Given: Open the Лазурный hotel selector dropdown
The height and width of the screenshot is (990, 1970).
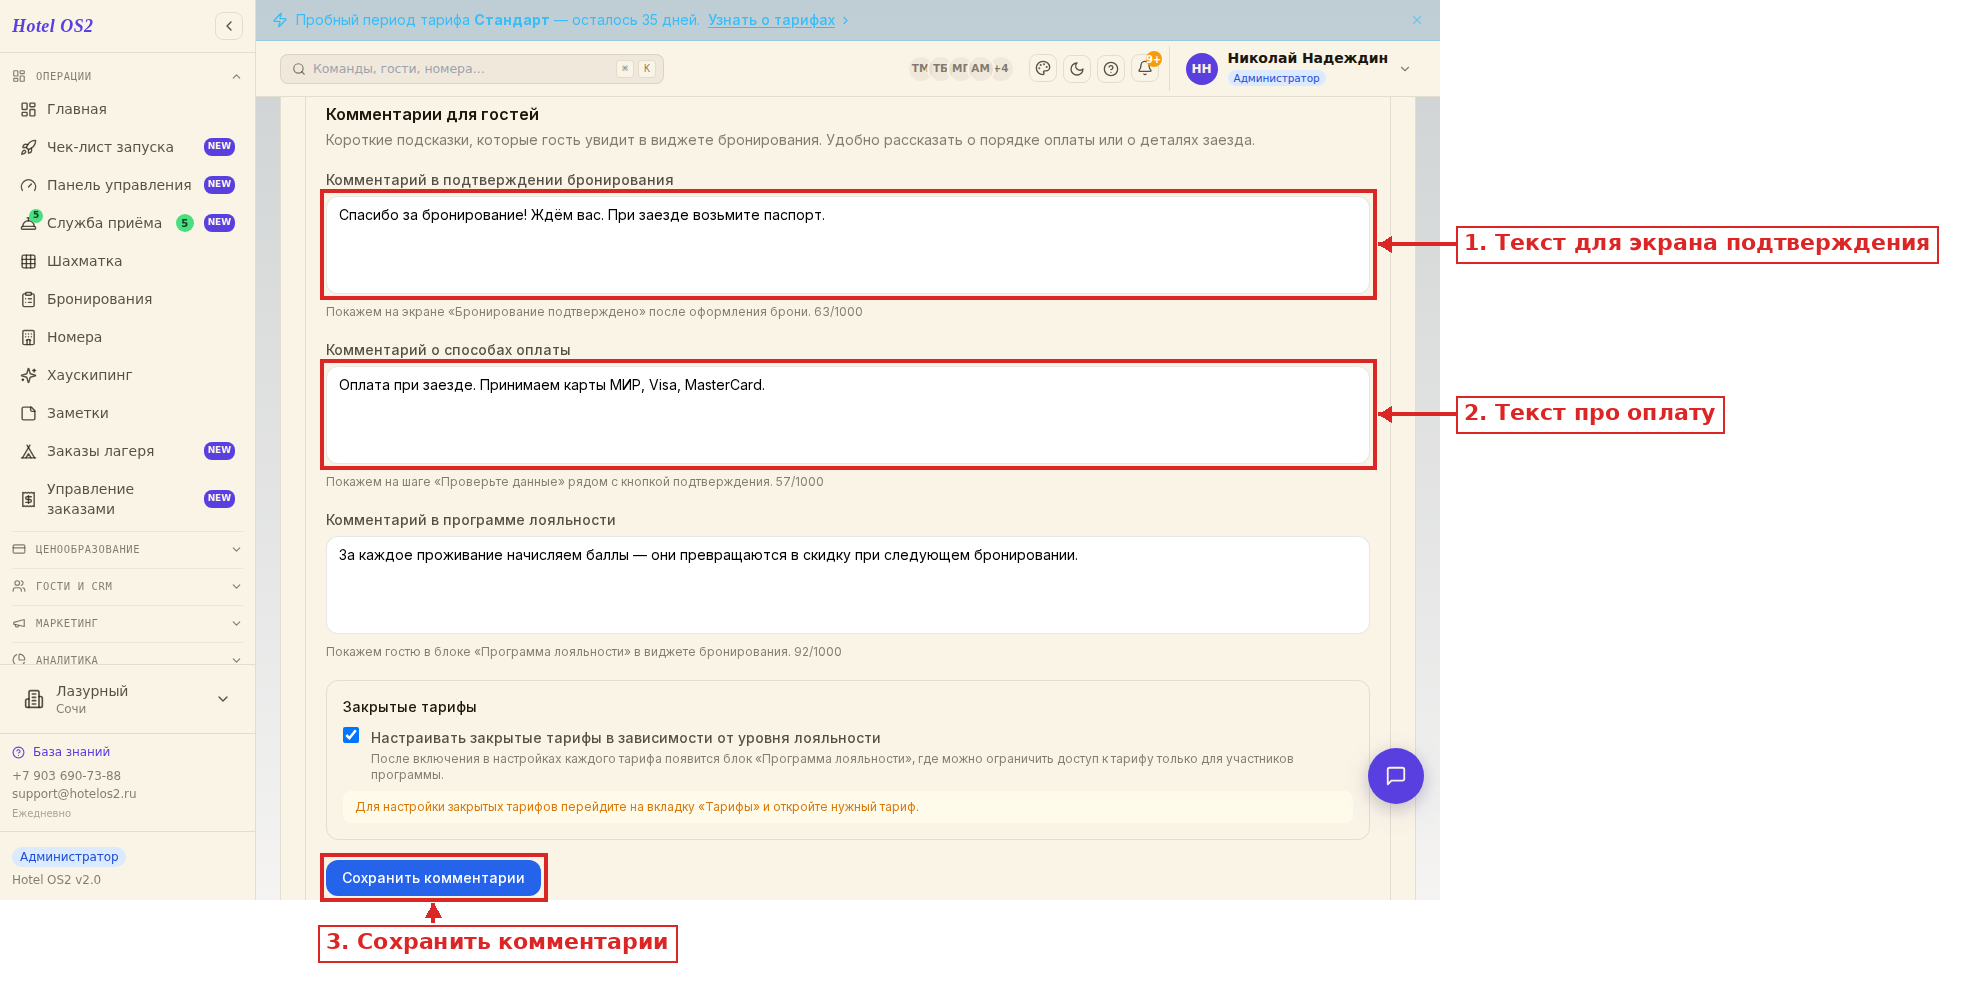Looking at the screenshot, I should click(128, 699).
